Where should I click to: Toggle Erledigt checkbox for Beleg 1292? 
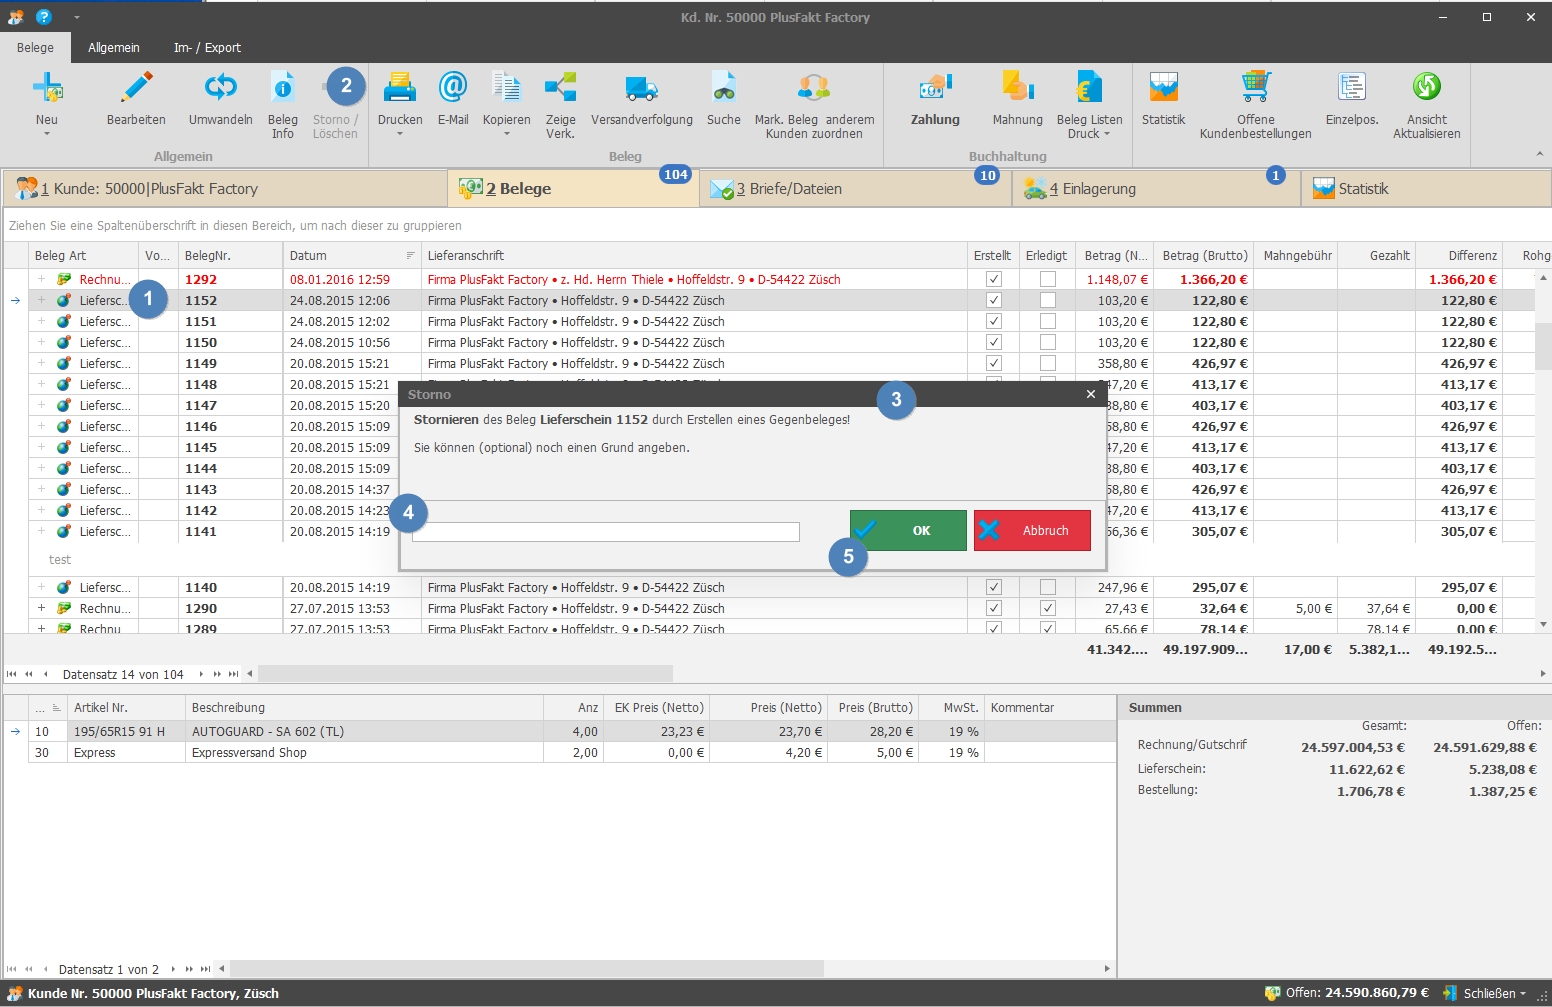[x=1047, y=279]
